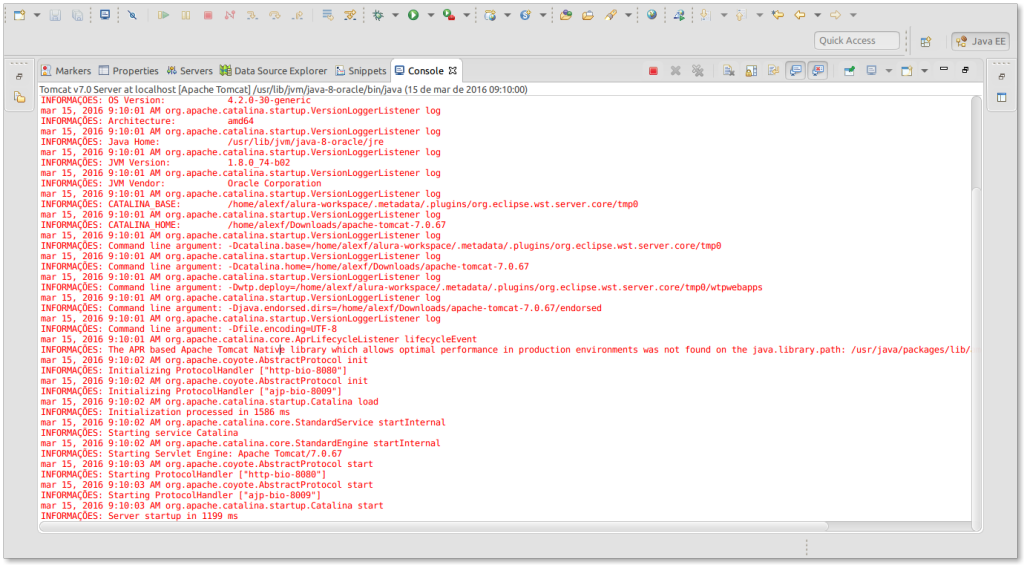Open the Back history dropdown arrow
The height and width of the screenshot is (565, 1024).
(817, 14)
